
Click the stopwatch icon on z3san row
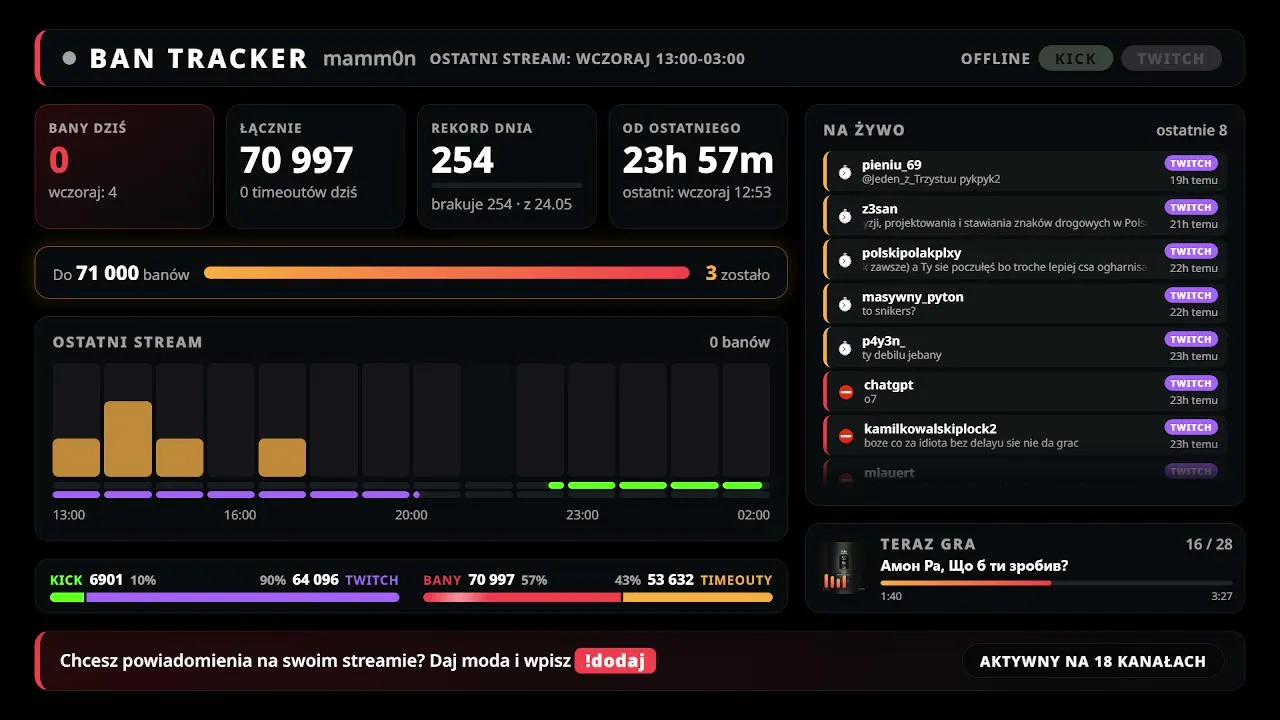click(x=845, y=216)
